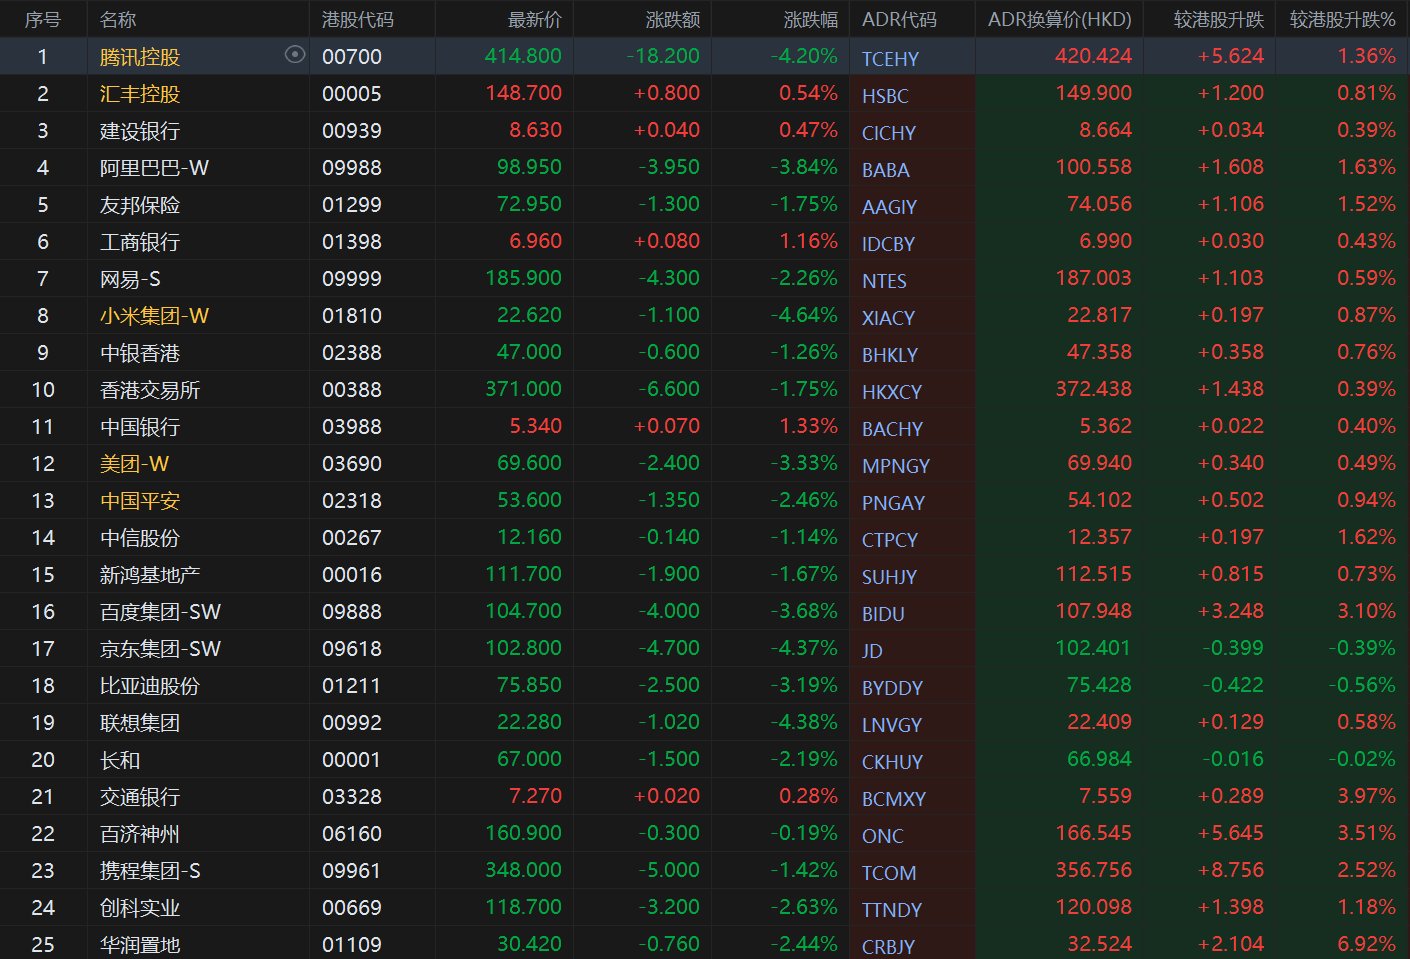This screenshot has width=1410, height=959.
Task: Open the stock name 中国平安
Action: [140, 501]
